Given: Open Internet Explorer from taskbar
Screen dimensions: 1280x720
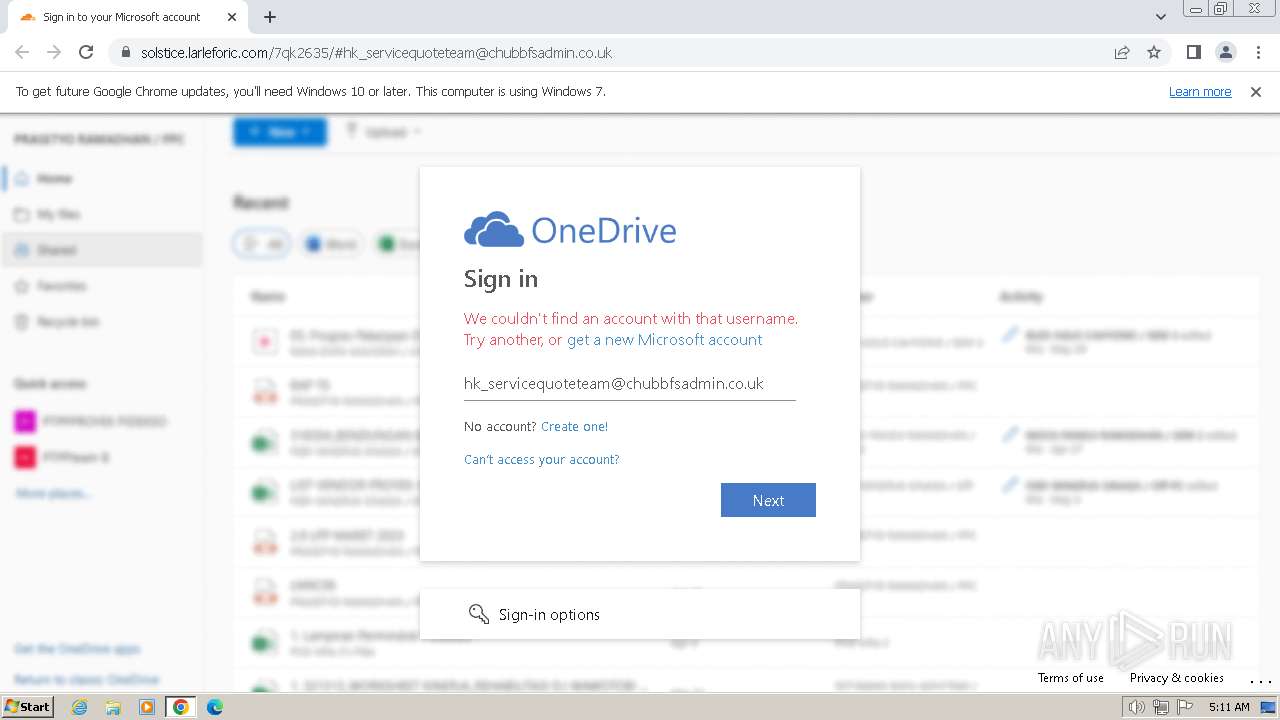Looking at the screenshot, I should point(79,707).
